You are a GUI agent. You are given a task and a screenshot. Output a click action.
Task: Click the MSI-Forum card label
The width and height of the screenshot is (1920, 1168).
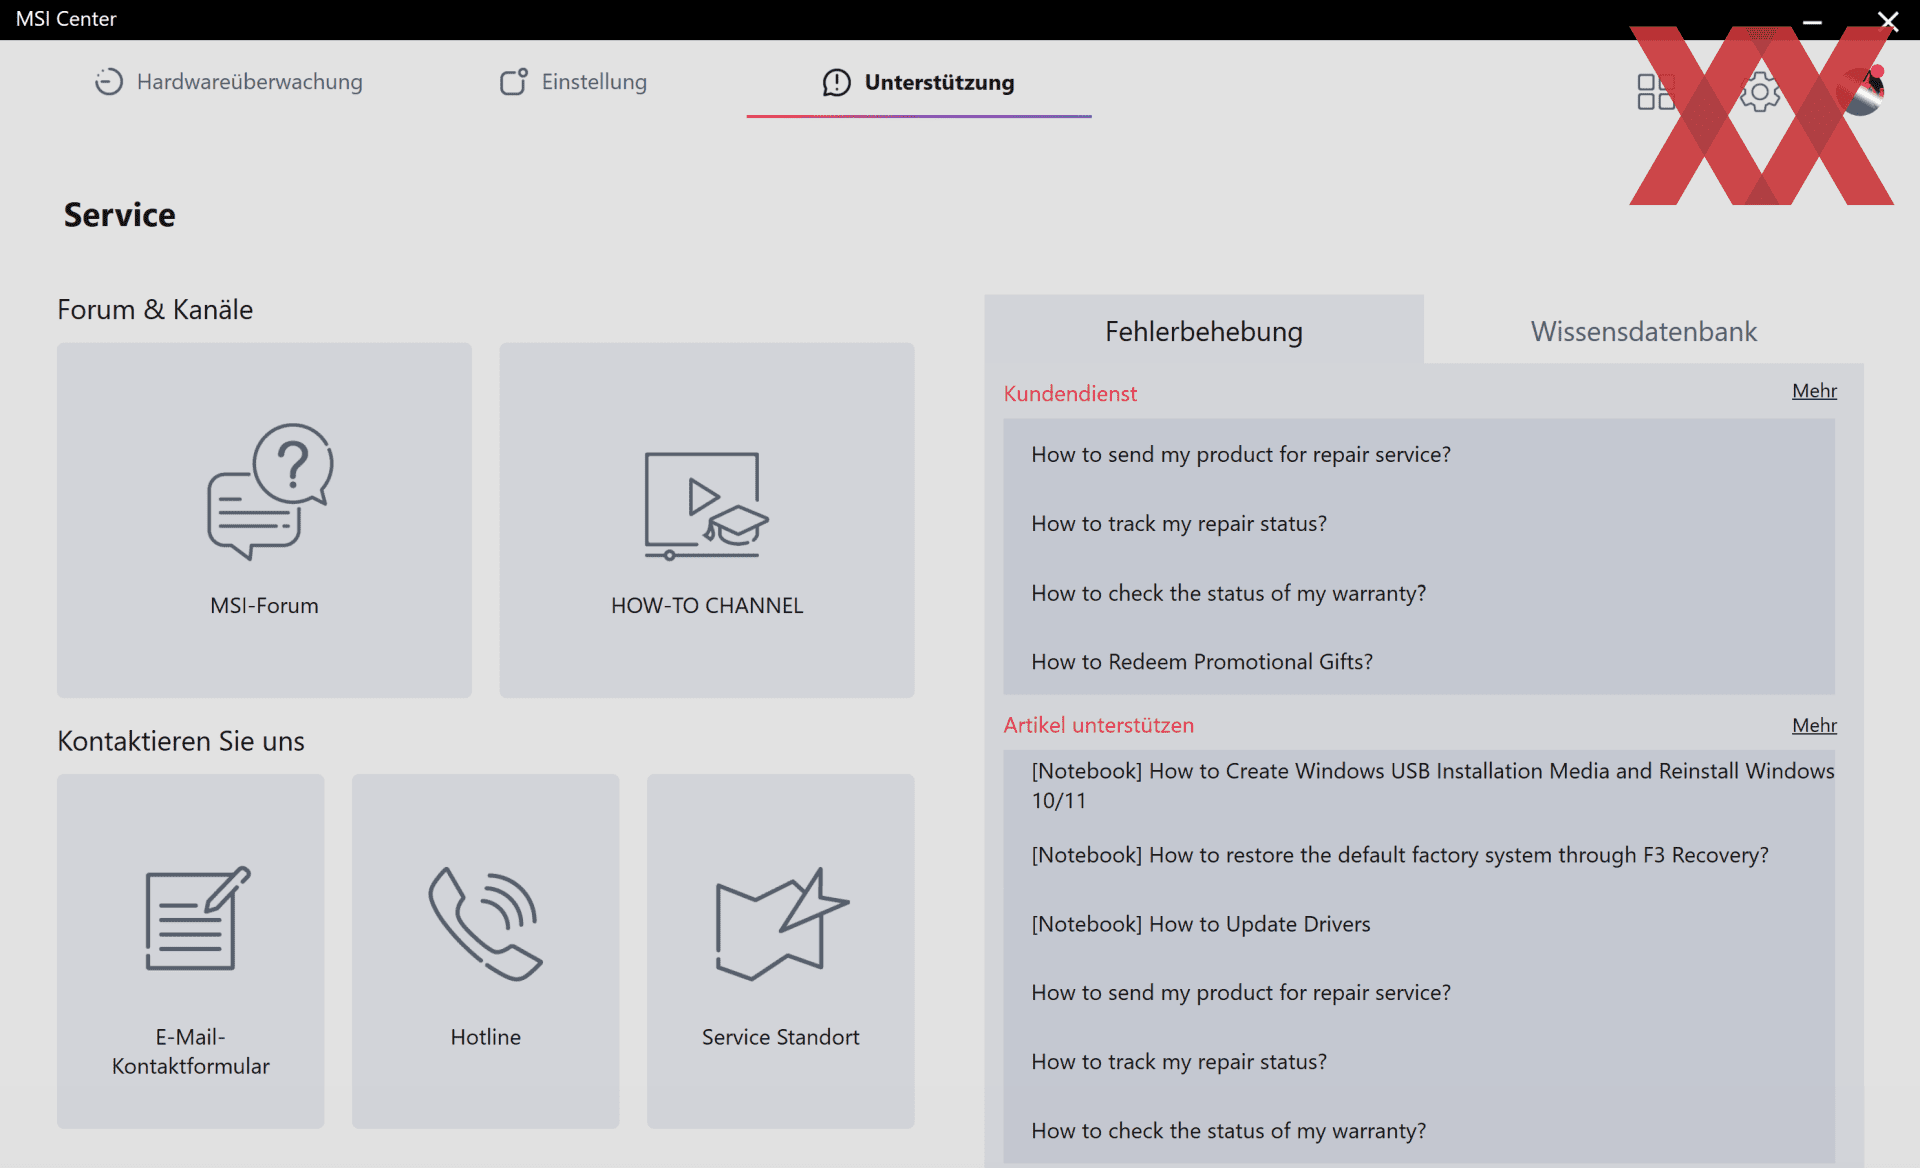tap(264, 605)
